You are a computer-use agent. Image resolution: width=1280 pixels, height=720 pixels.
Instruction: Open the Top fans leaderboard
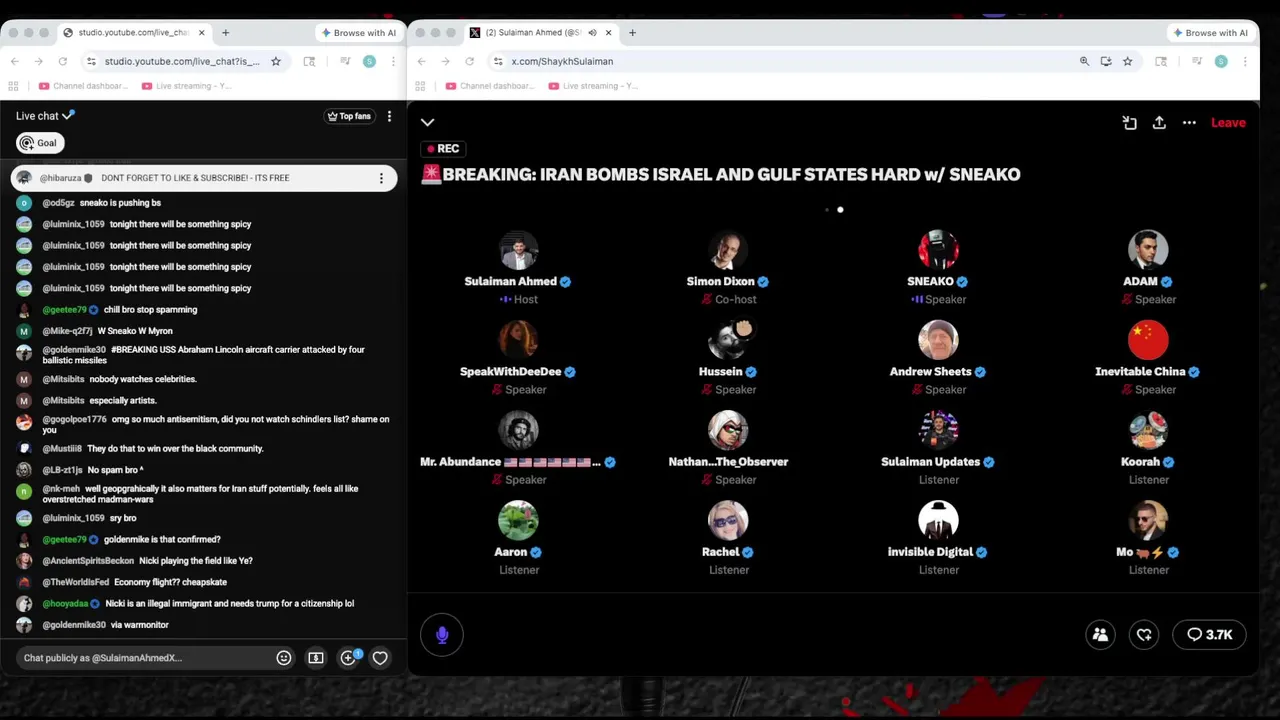point(349,116)
